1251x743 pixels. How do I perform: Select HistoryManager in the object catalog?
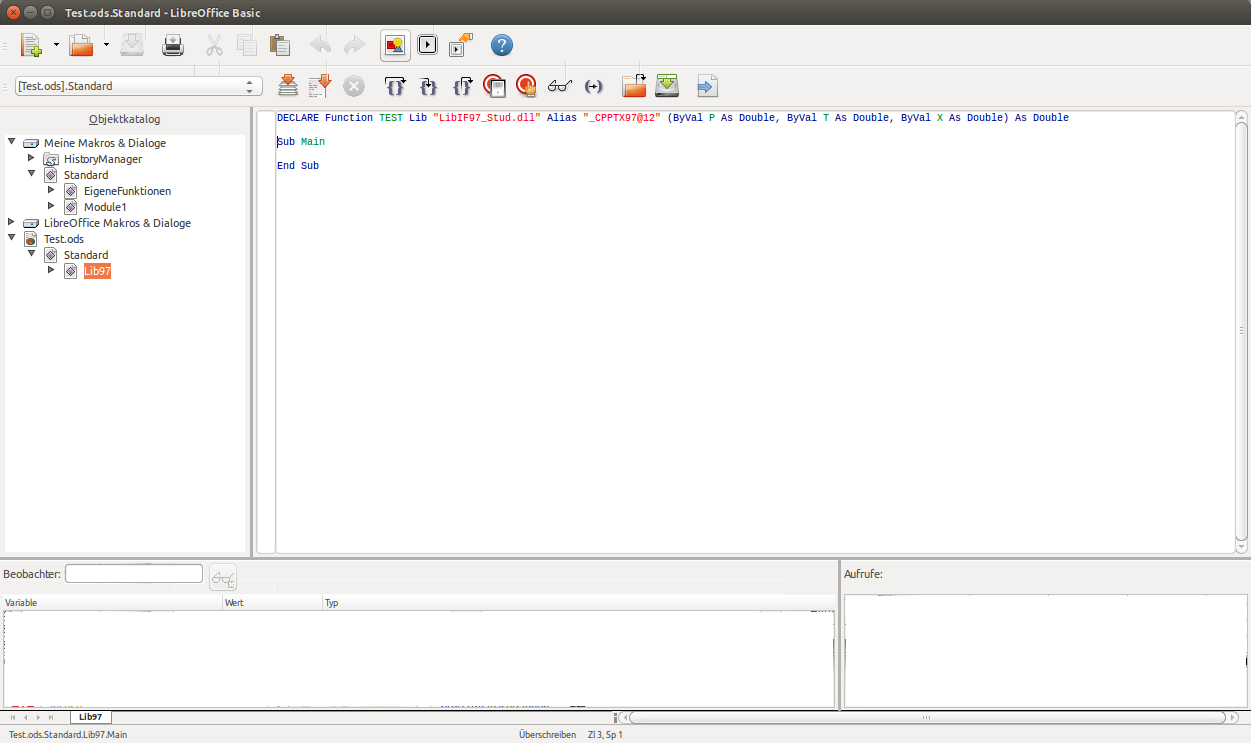coord(103,159)
